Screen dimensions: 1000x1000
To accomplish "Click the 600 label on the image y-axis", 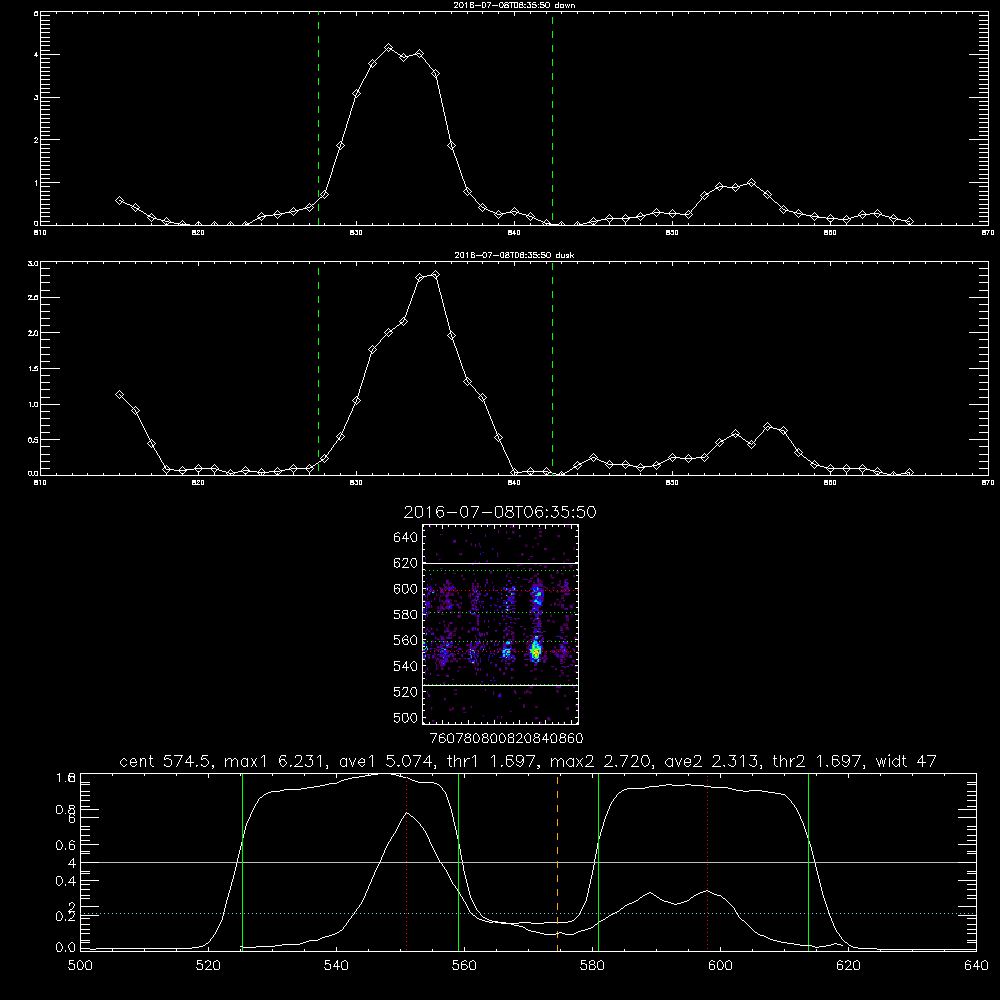I will coord(406,589).
